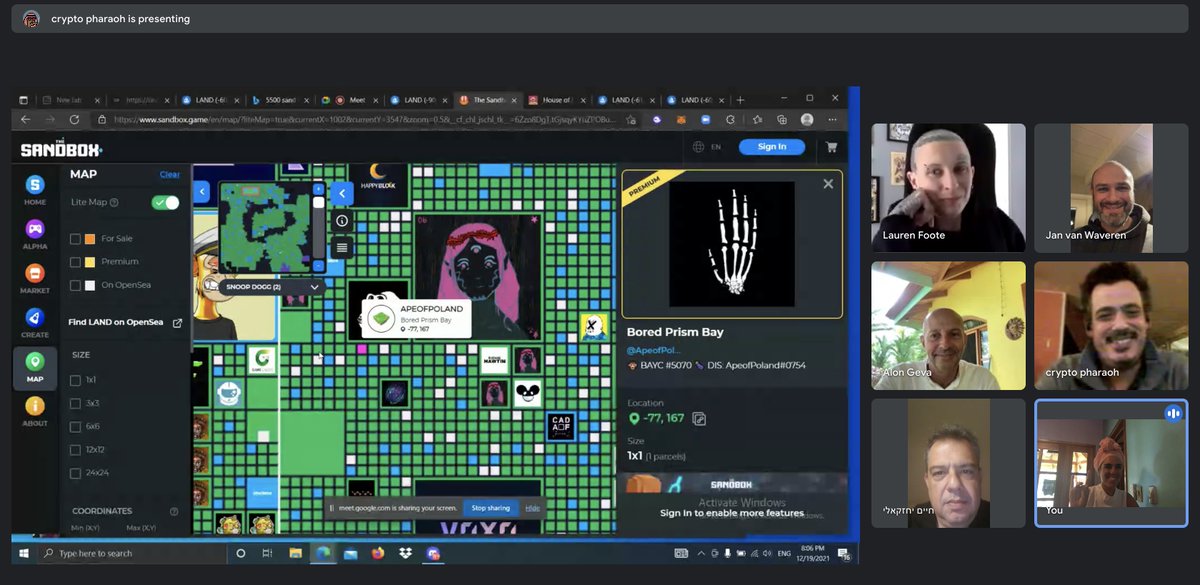Click the minimap zoom slider handle
This screenshot has height=585, width=1200.
pyautogui.click(x=319, y=203)
